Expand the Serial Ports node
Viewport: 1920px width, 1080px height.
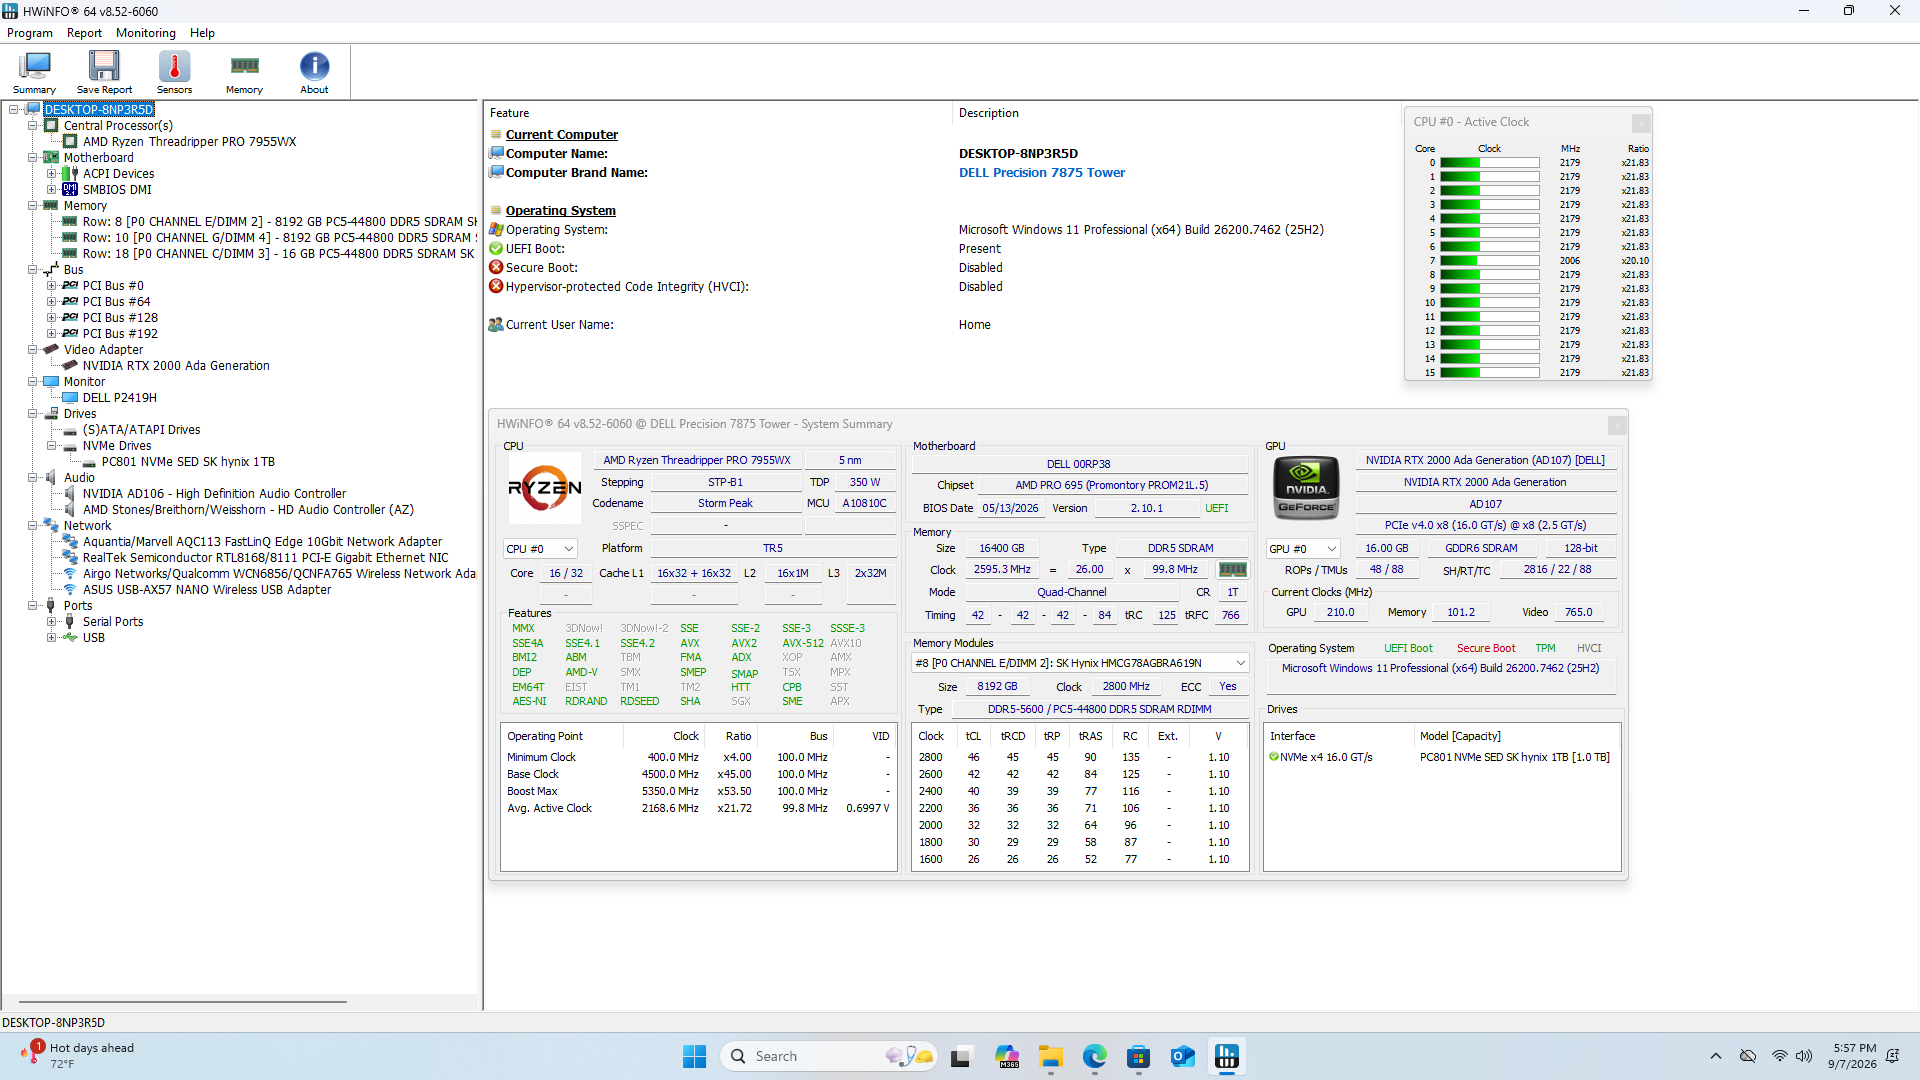pyautogui.click(x=52, y=622)
